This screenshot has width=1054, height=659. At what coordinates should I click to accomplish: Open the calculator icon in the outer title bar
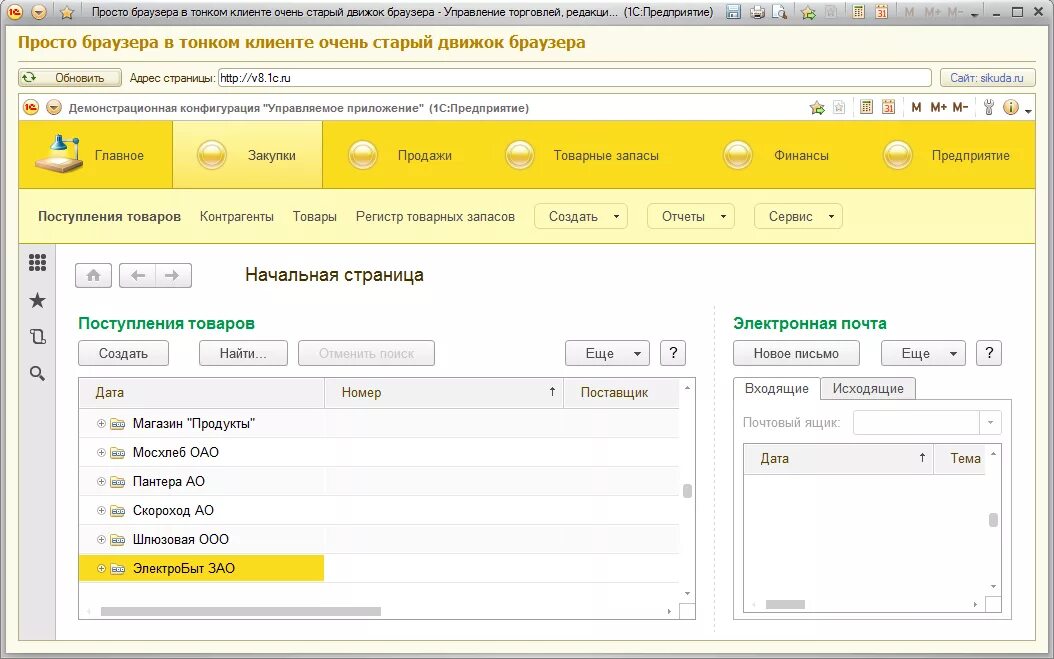858,12
